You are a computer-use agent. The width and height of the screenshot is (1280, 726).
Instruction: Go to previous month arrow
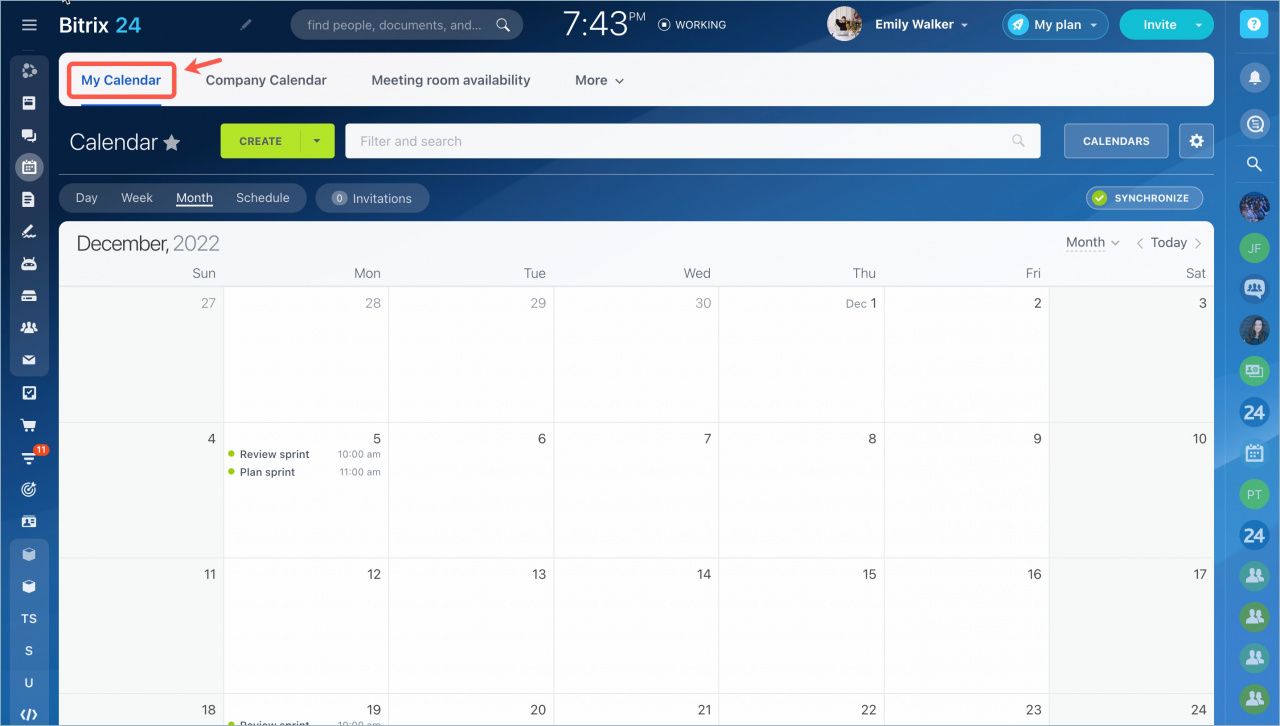pyautogui.click(x=1139, y=243)
